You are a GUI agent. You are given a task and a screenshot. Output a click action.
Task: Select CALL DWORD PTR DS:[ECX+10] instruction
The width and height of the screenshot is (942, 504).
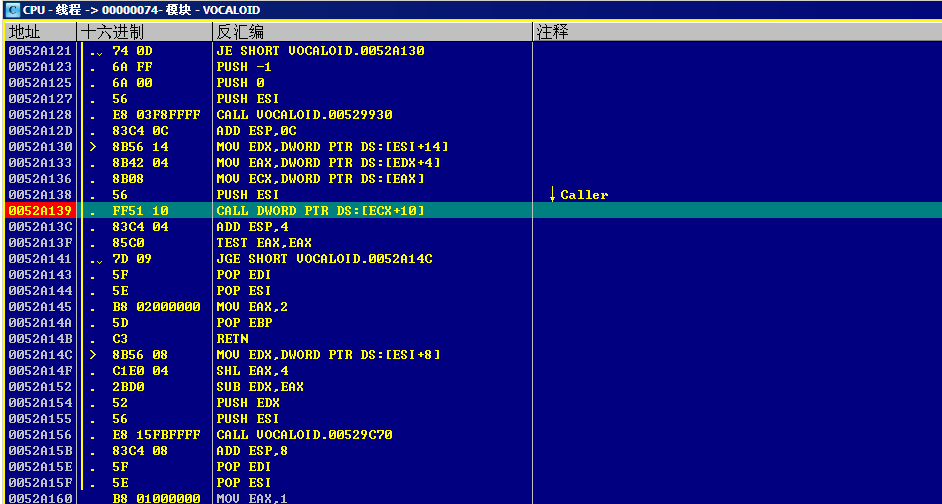click(320, 211)
